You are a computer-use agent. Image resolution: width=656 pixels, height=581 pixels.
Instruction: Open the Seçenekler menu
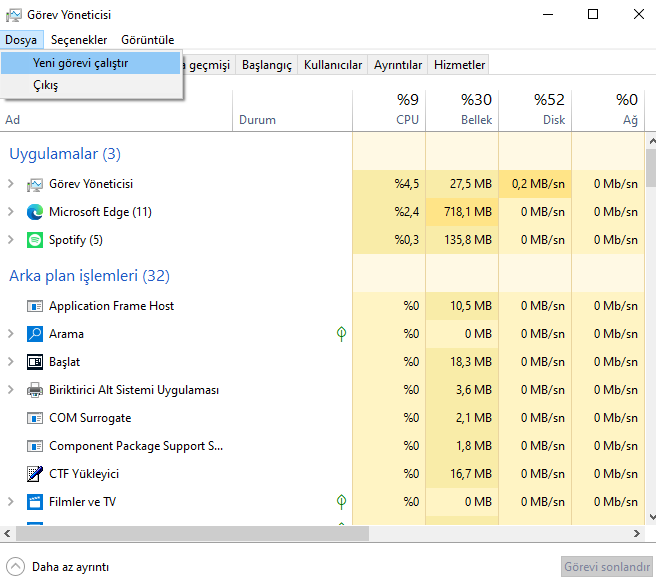tap(79, 40)
